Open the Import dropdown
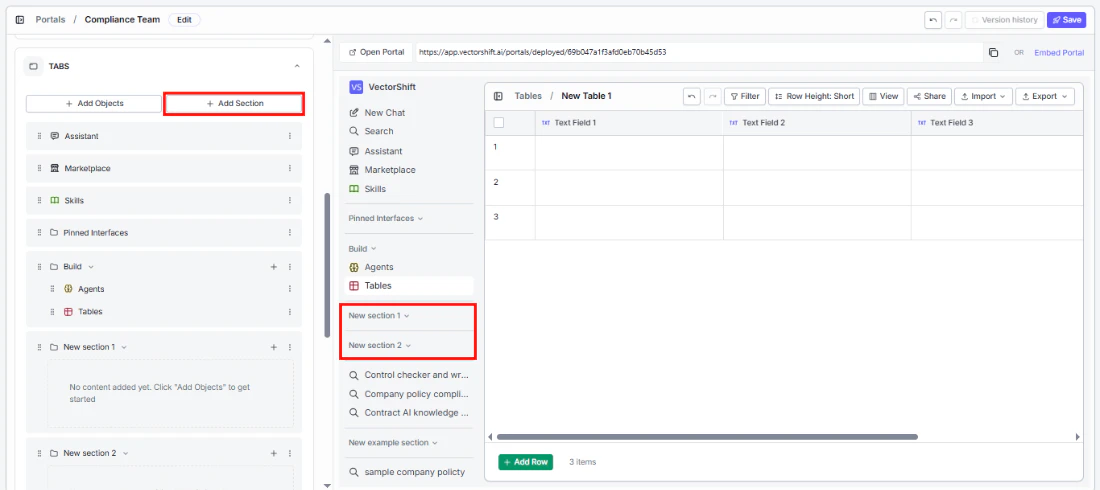 pos(982,96)
